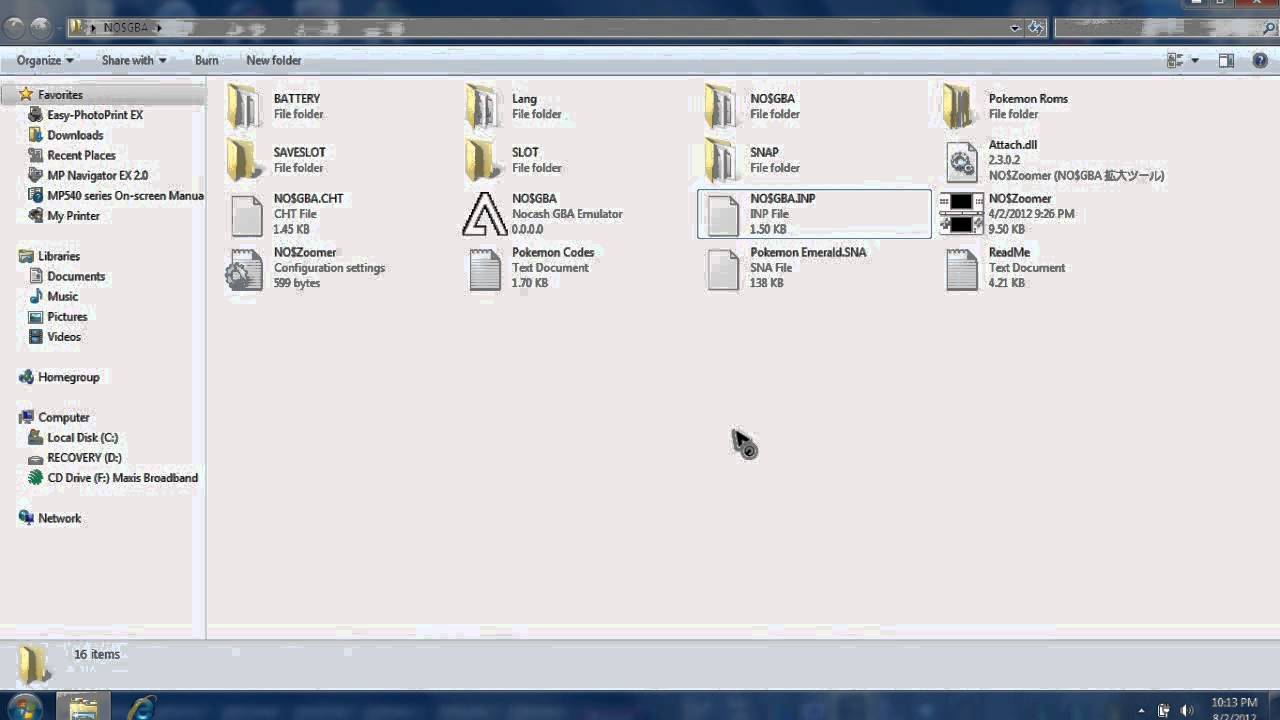1280x720 pixels.
Task: Select the NO$GBA.INP file icon
Action: pyautogui.click(x=722, y=215)
